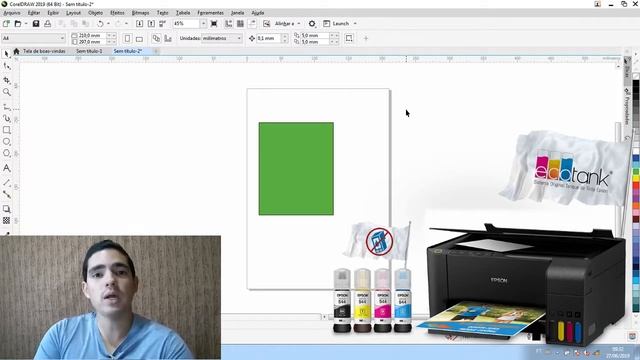Click the Open folder icon in the toolbar
This screenshot has width=640, height=360.
[x=18, y=24]
